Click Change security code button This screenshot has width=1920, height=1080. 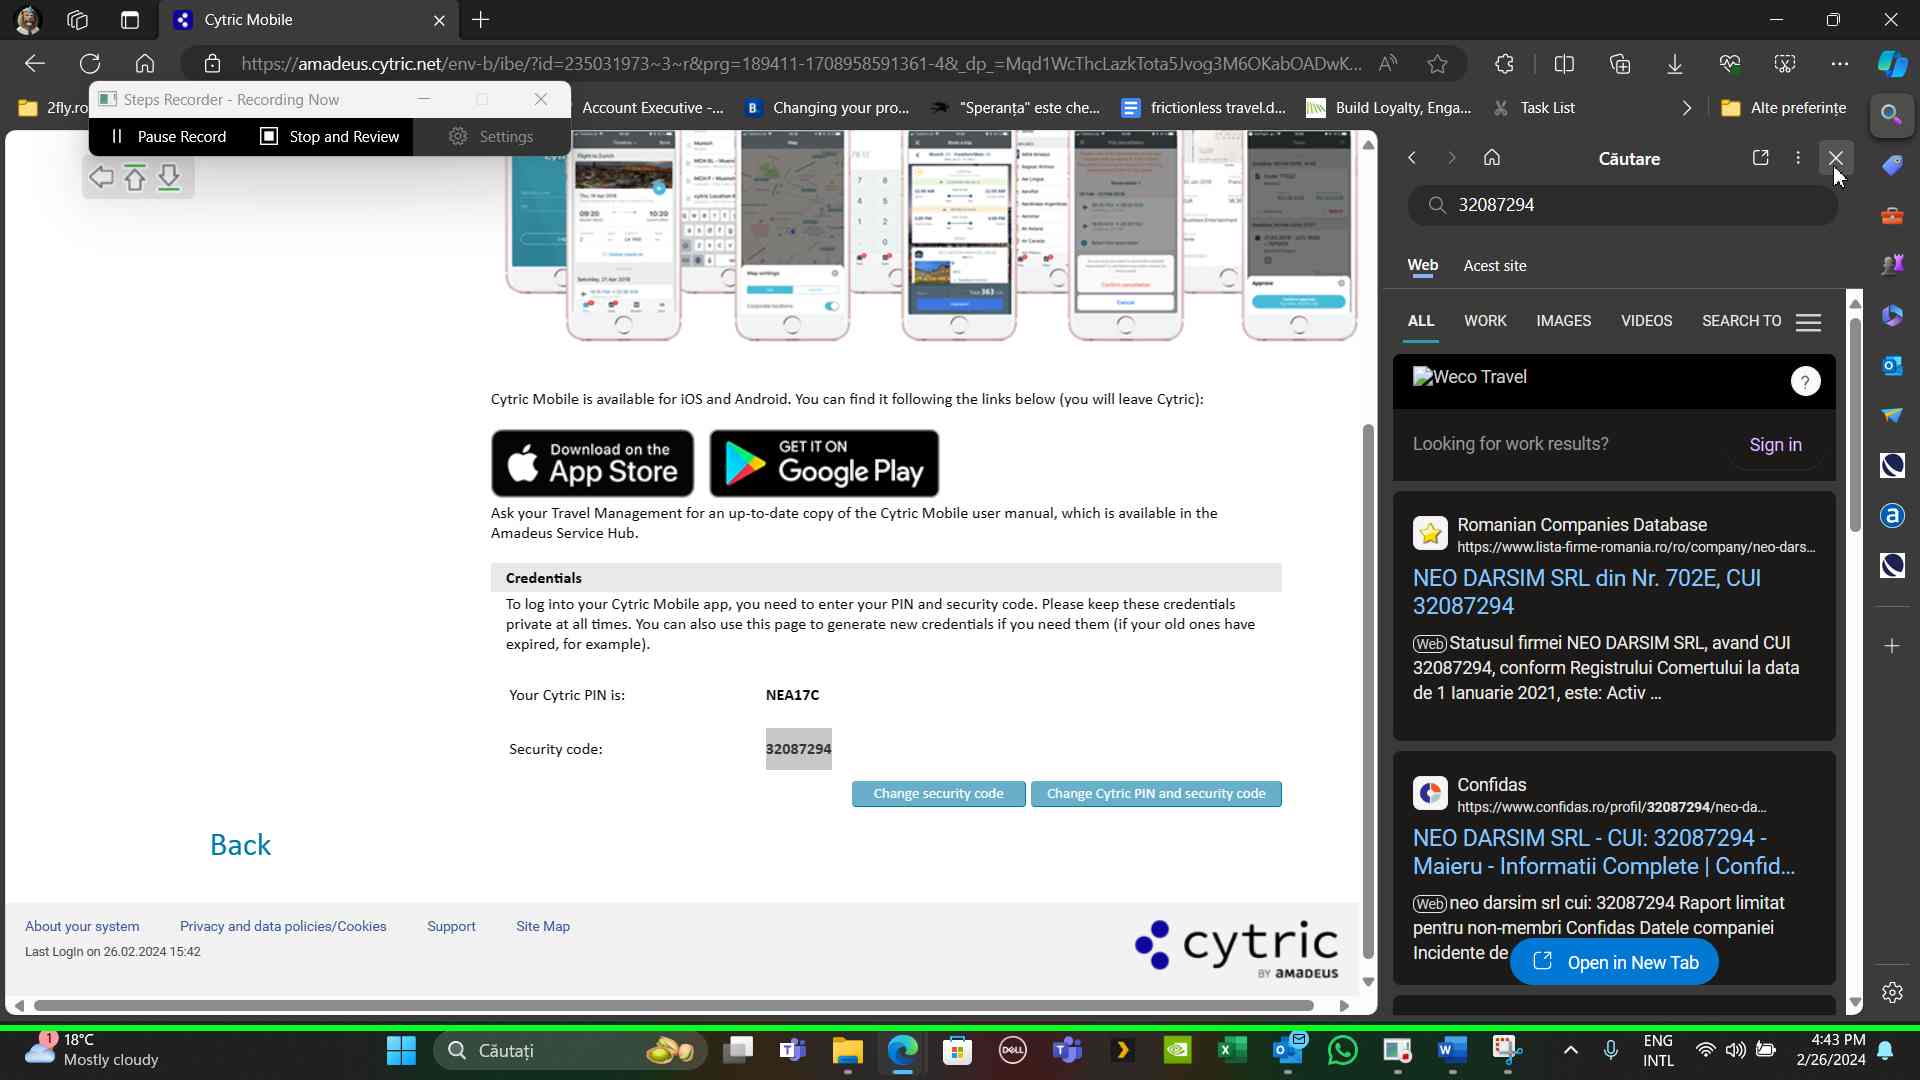point(938,794)
